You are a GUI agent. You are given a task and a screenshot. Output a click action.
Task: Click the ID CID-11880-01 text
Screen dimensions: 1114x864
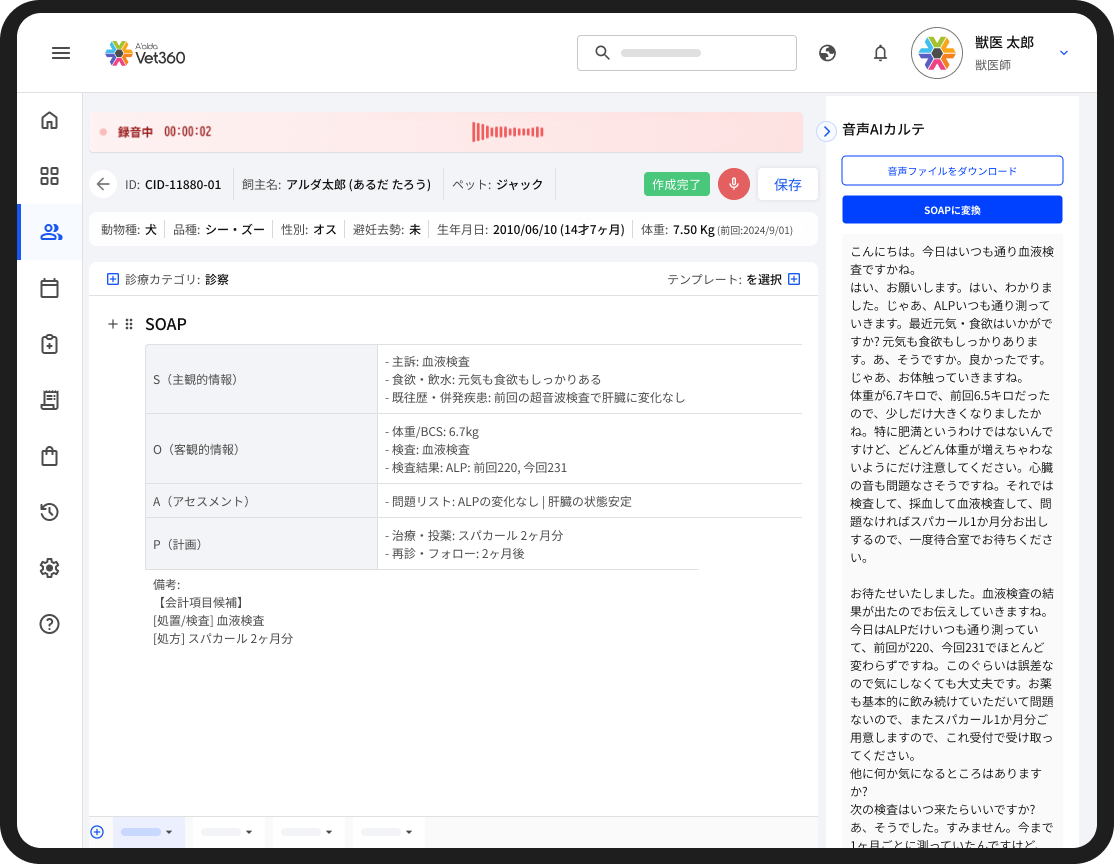173,185
